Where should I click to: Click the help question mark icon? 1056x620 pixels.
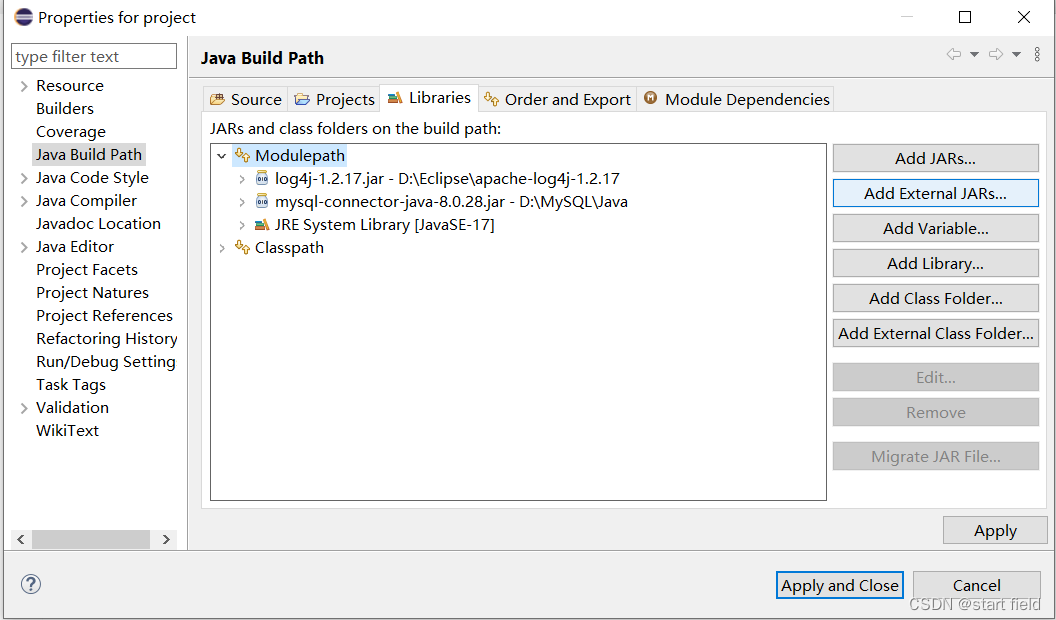(x=30, y=584)
